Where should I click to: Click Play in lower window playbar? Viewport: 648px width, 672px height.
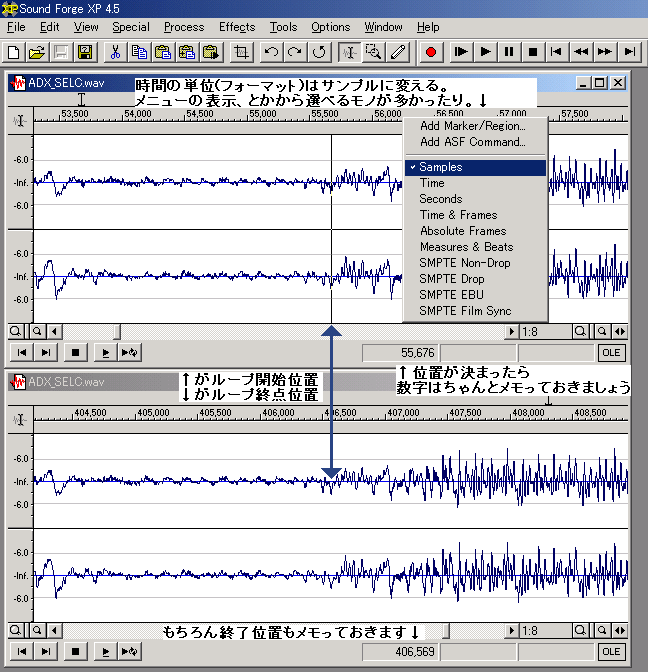[105, 652]
